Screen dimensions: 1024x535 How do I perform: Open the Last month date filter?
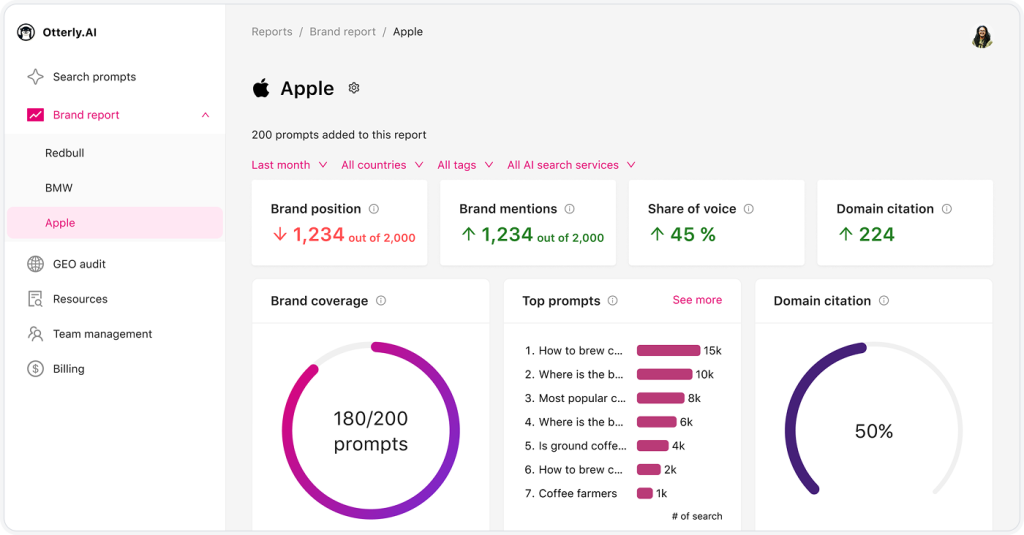pos(289,165)
